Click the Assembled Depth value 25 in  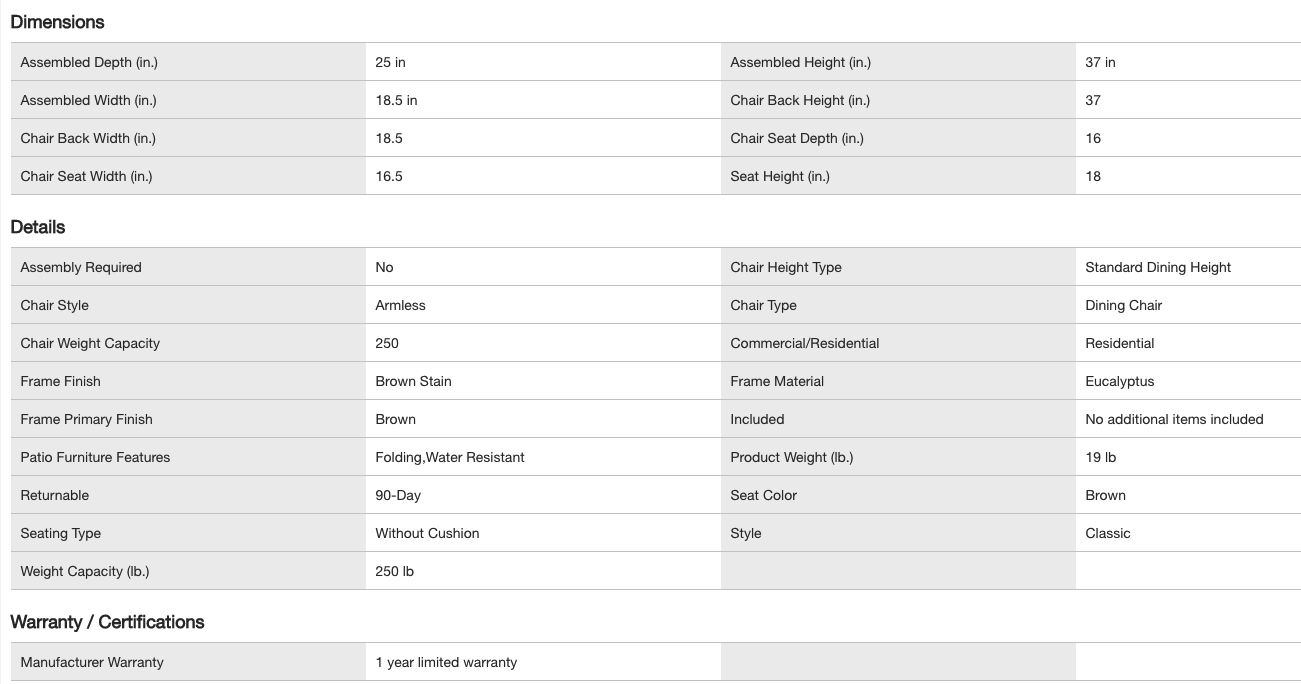[390, 62]
